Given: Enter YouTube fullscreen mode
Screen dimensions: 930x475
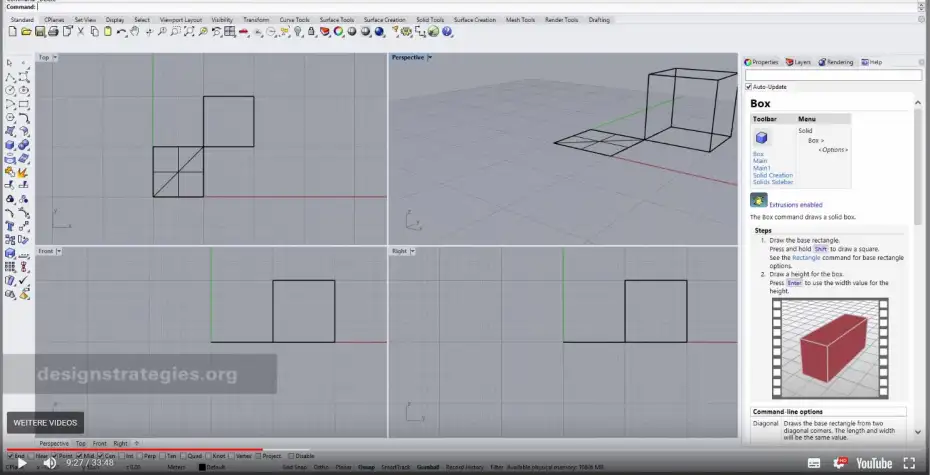Looking at the screenshot, I should pos(909,463).
